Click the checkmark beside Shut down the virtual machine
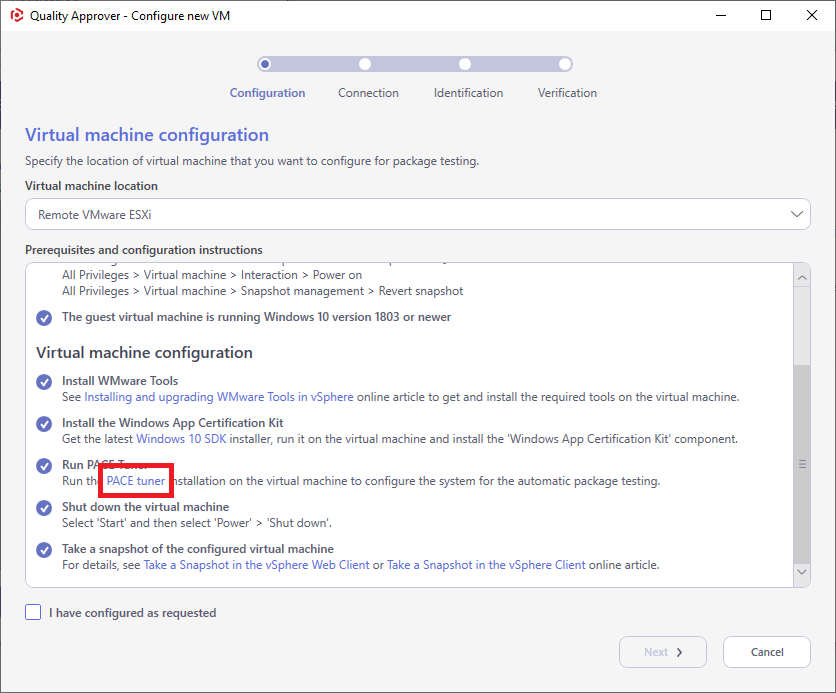The height and width of the screenshot is (693, 836). (44, 507)
